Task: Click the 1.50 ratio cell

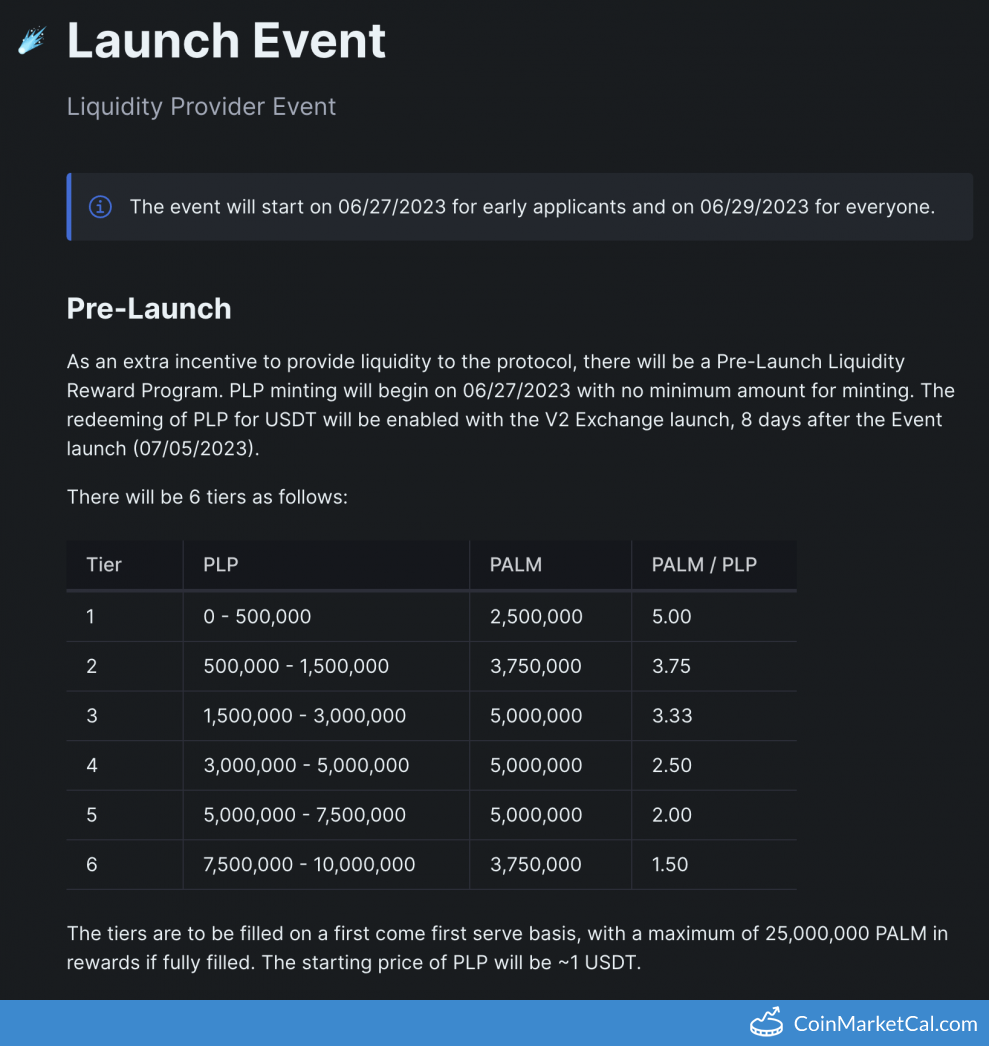Action: click(x=670, y=864)
